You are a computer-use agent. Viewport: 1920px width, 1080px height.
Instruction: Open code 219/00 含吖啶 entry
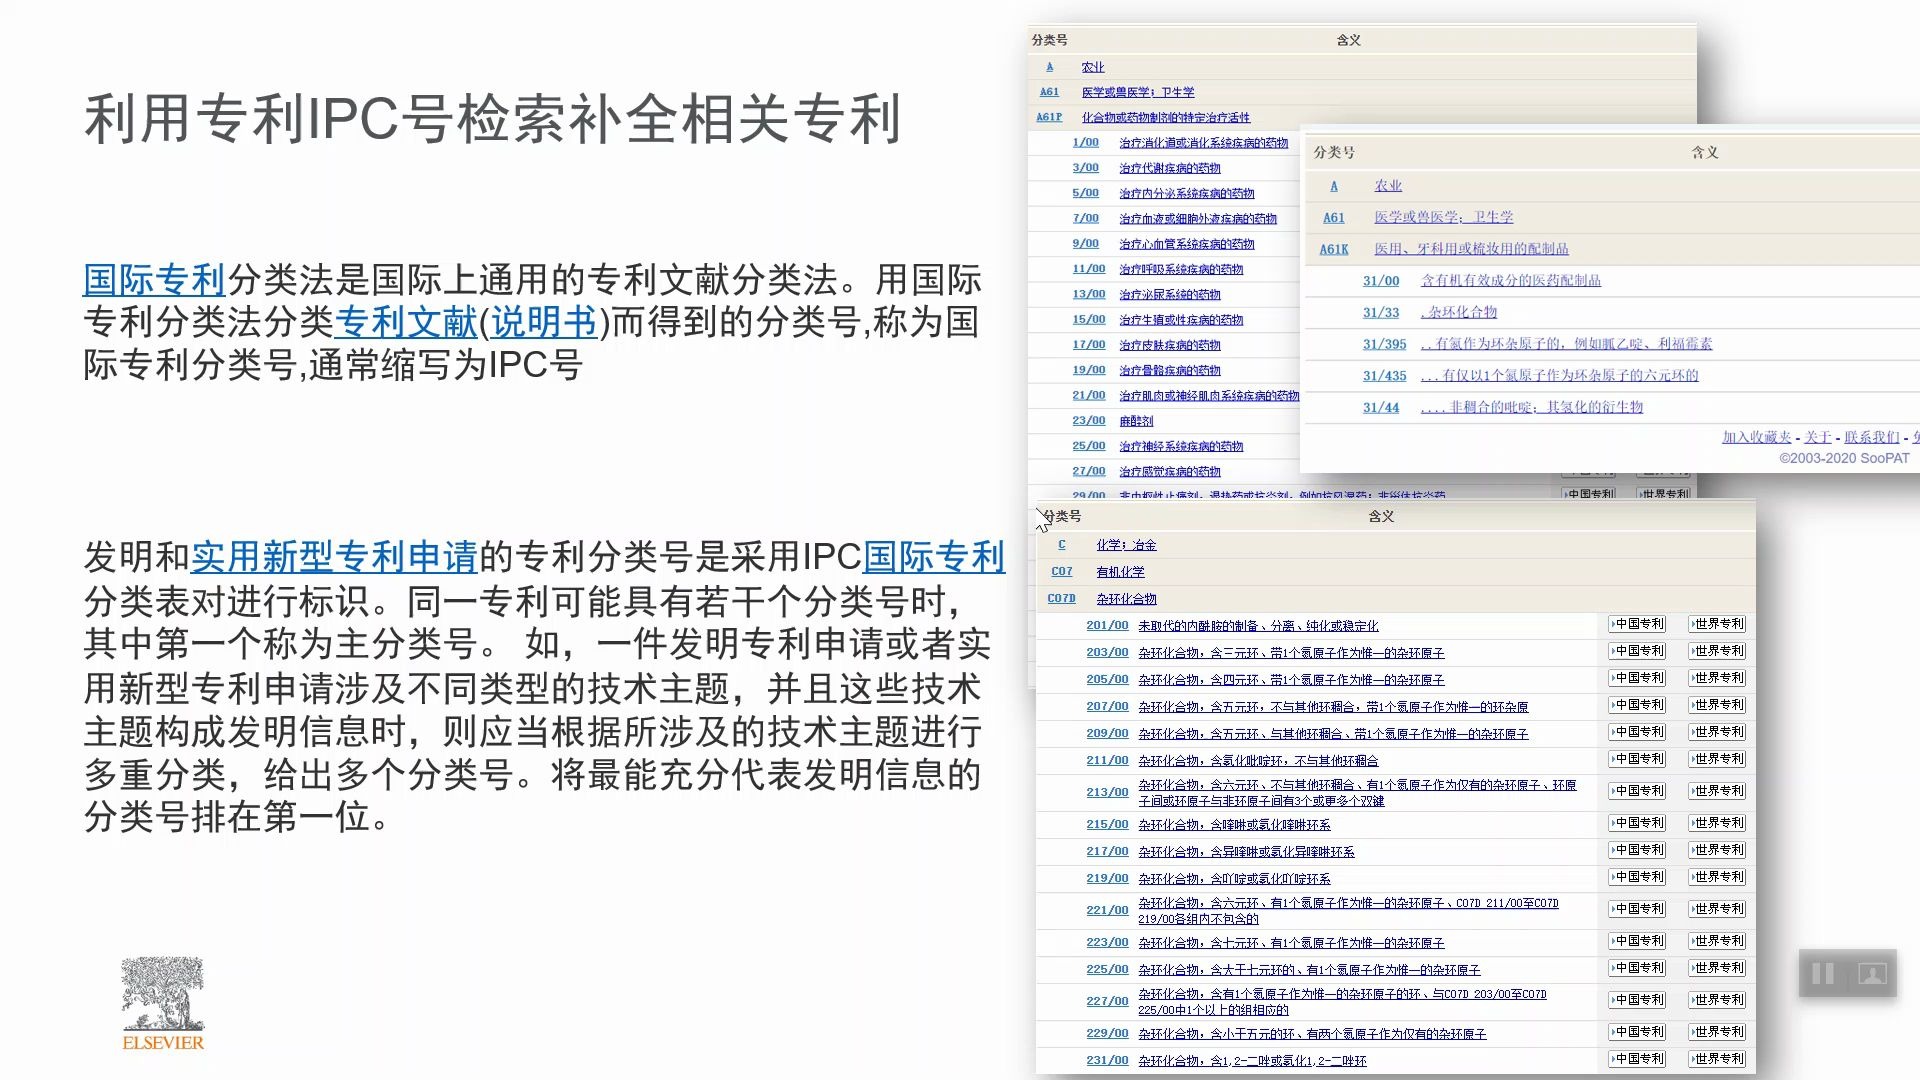[1107, 879]
